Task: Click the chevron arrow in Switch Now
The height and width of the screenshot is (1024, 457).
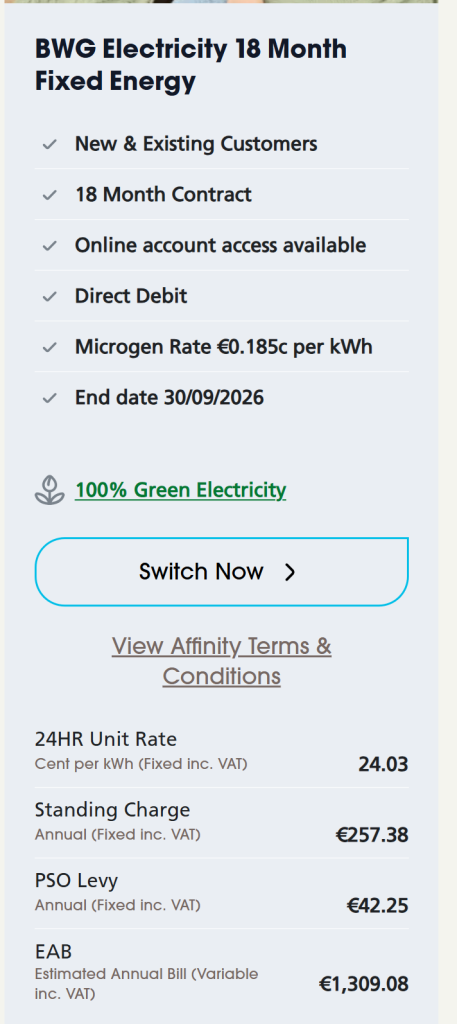Action: tap(291, 573)
